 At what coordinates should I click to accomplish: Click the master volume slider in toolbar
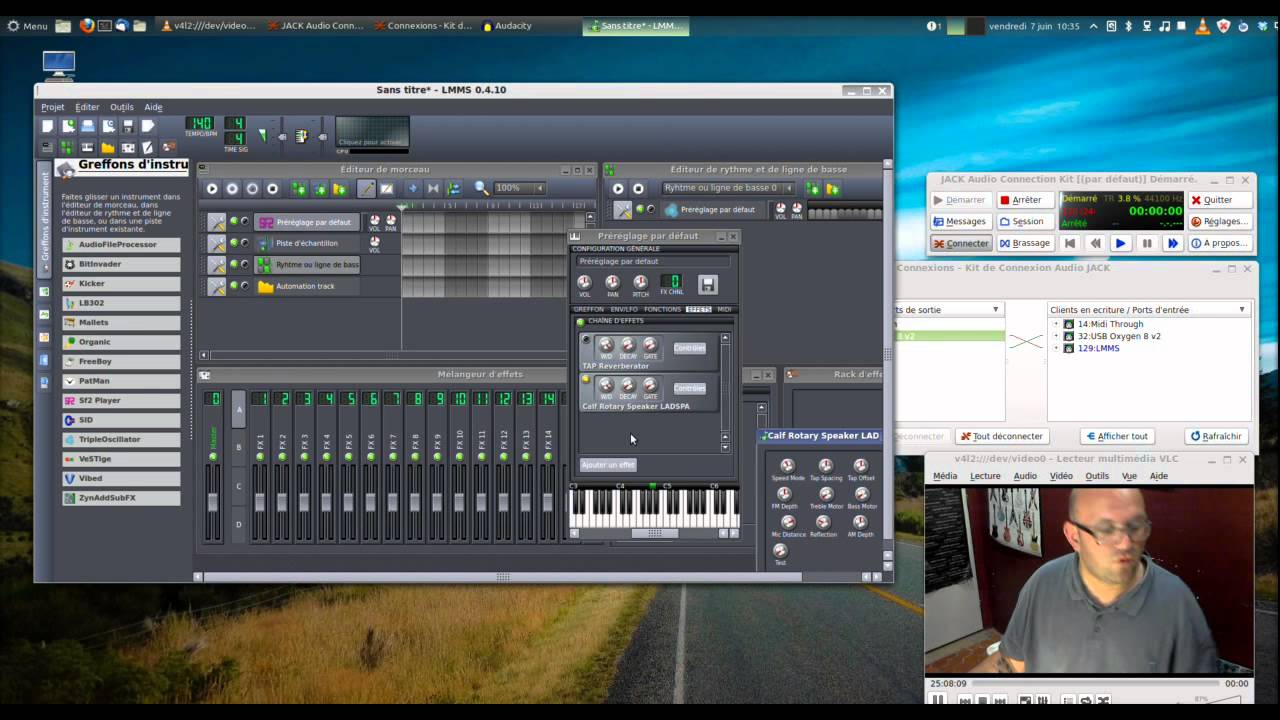coord(283,136)
